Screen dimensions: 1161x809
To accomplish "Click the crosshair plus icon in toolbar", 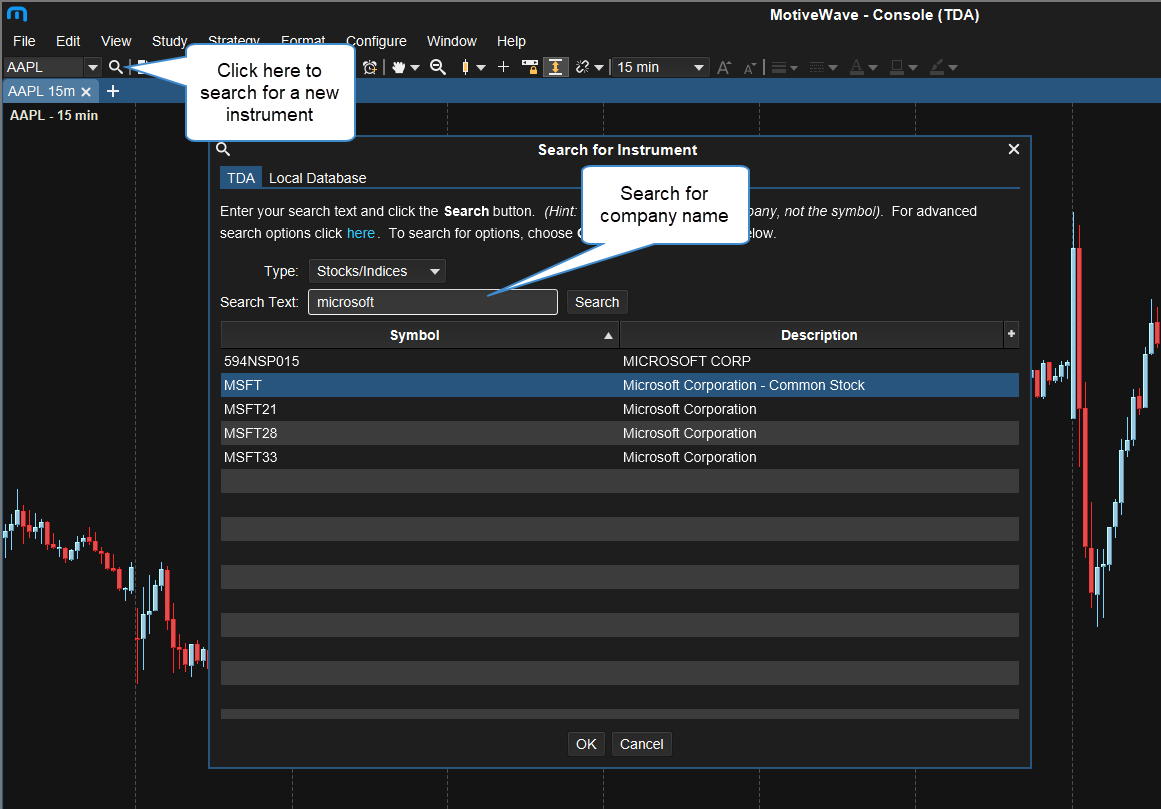I will [x=503, y=67].
